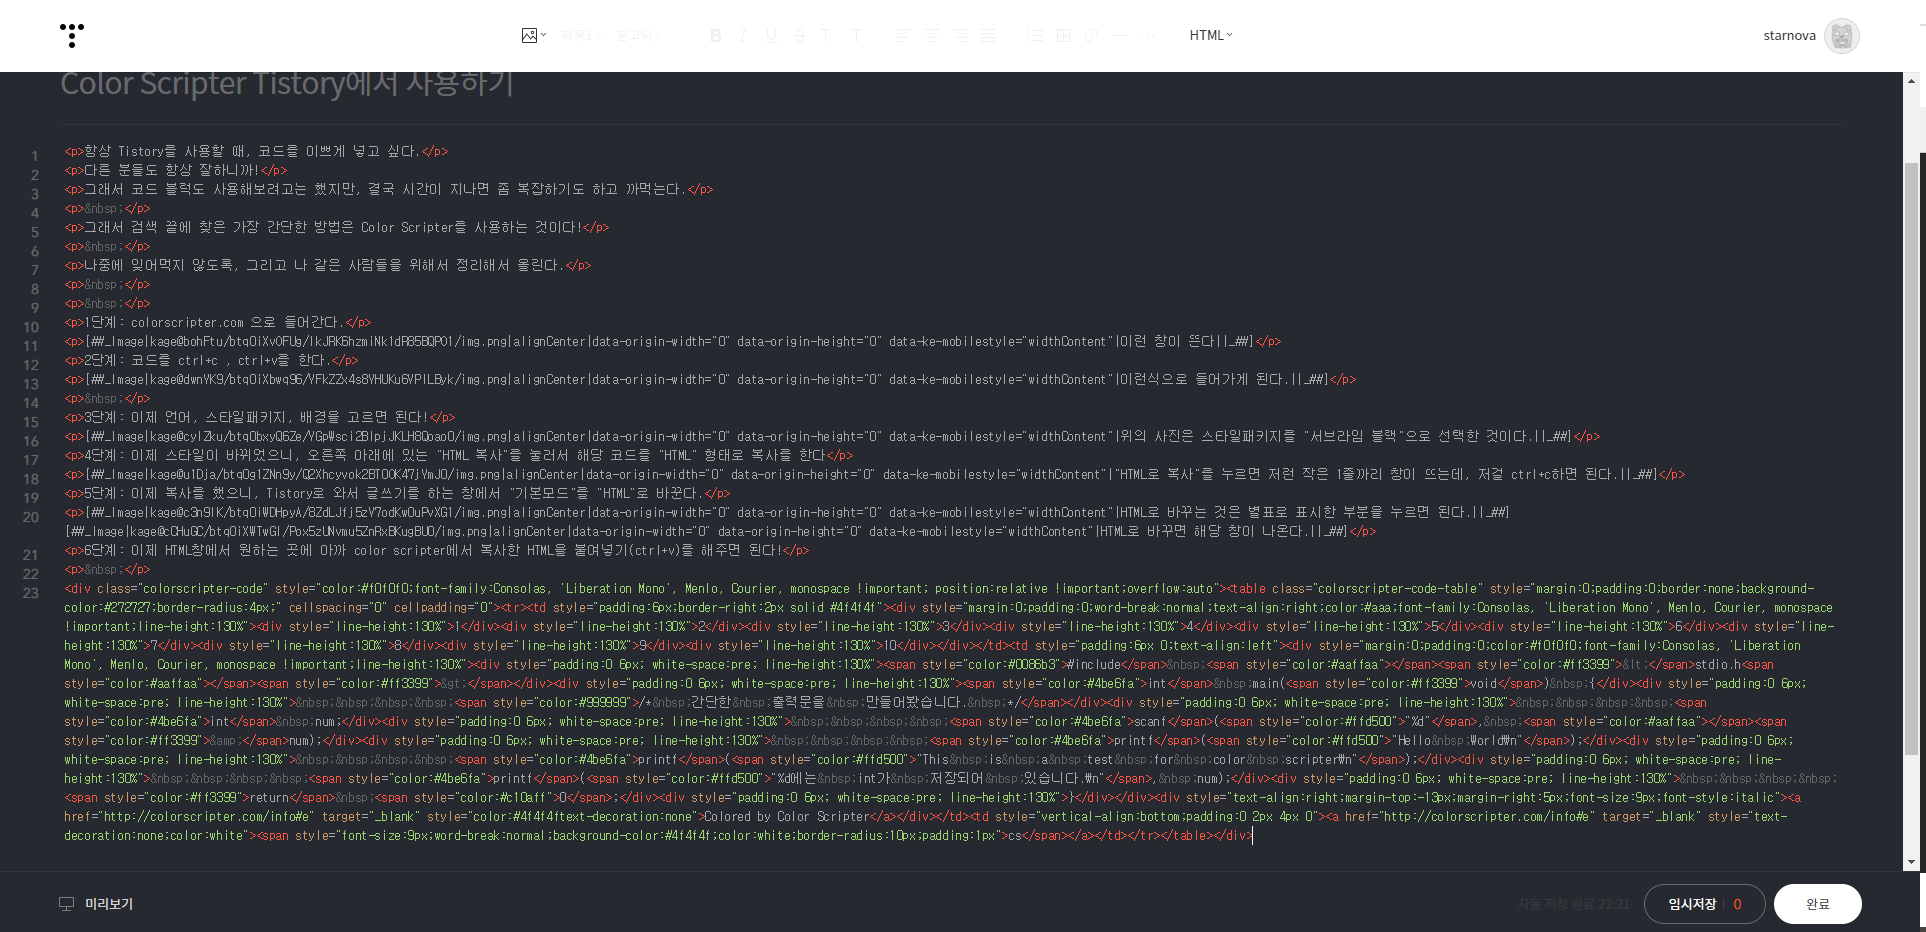
Task: Align text right
Action: tap(960, 35)
